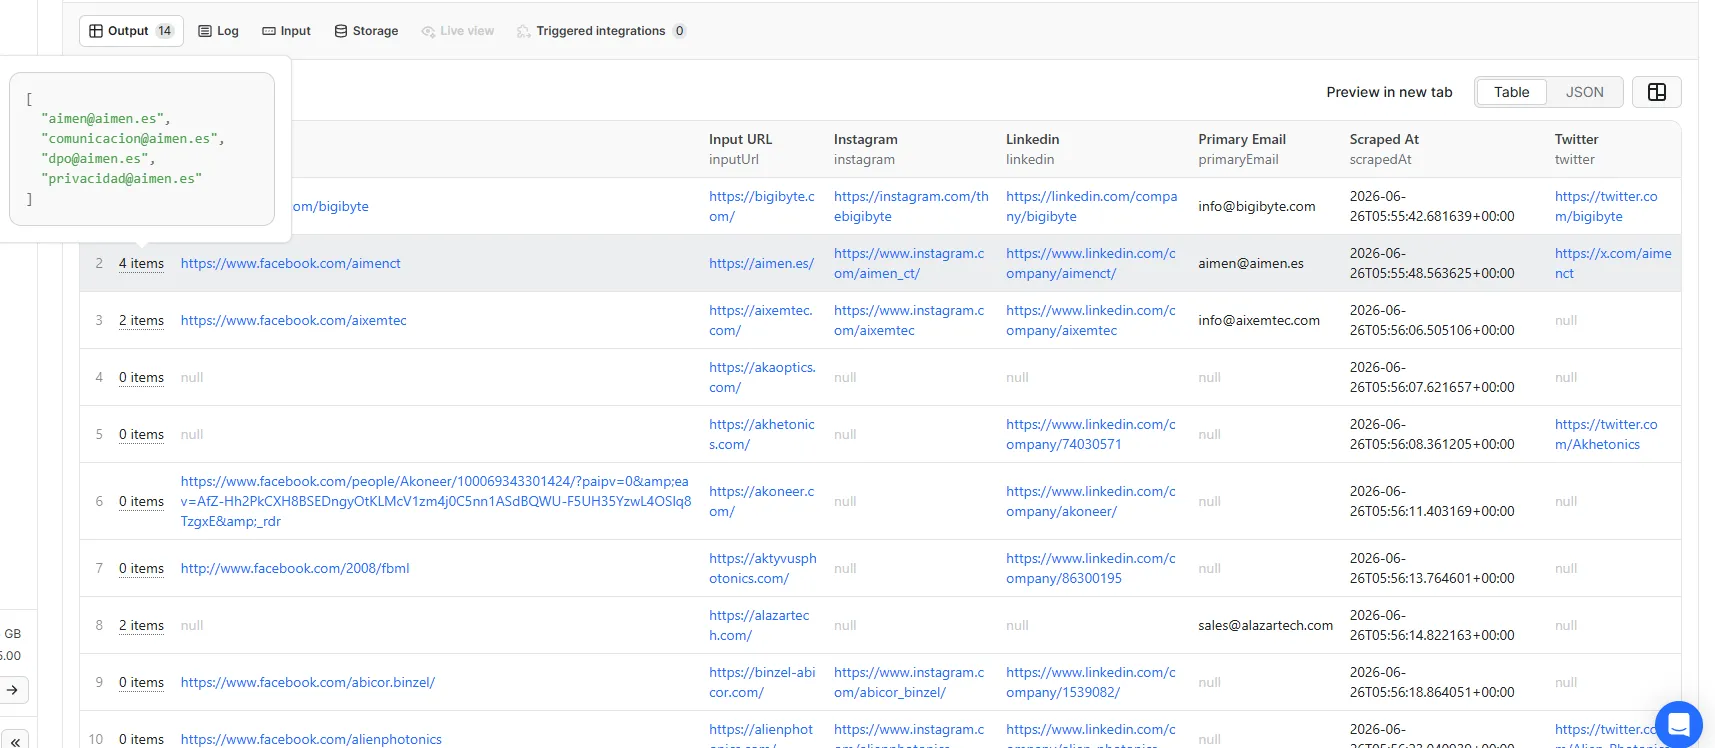Open instagram.com/aixemtec link

(909, 320)
